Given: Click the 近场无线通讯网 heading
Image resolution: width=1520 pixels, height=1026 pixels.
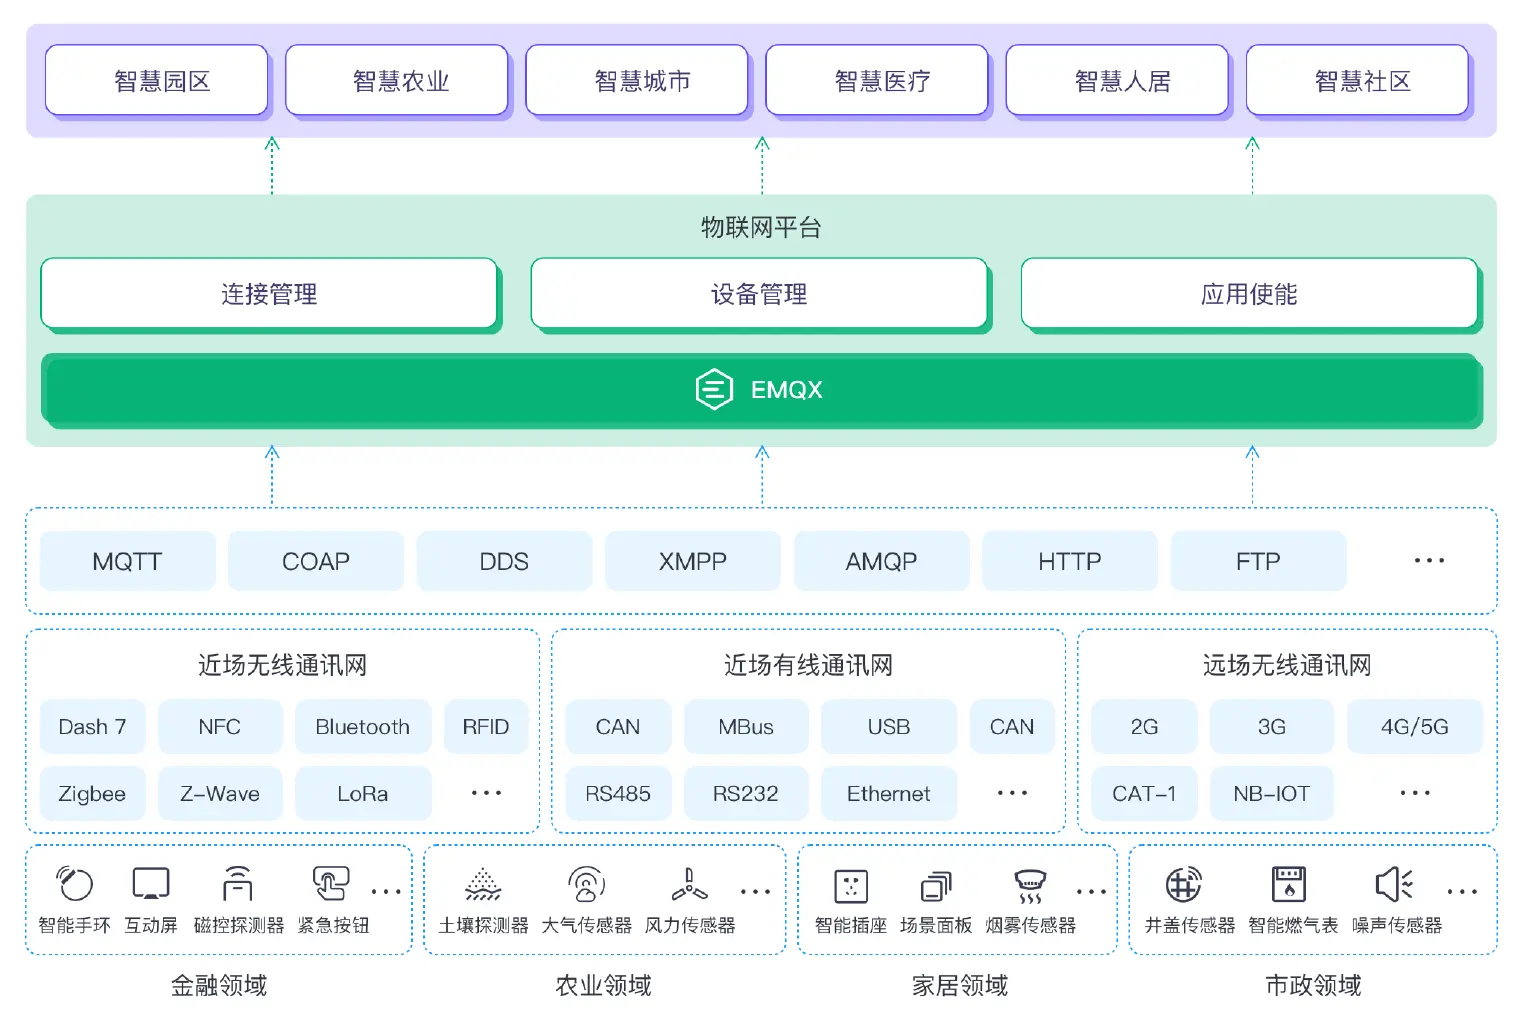Looking at the screenshot, I should tap(282, 665).
